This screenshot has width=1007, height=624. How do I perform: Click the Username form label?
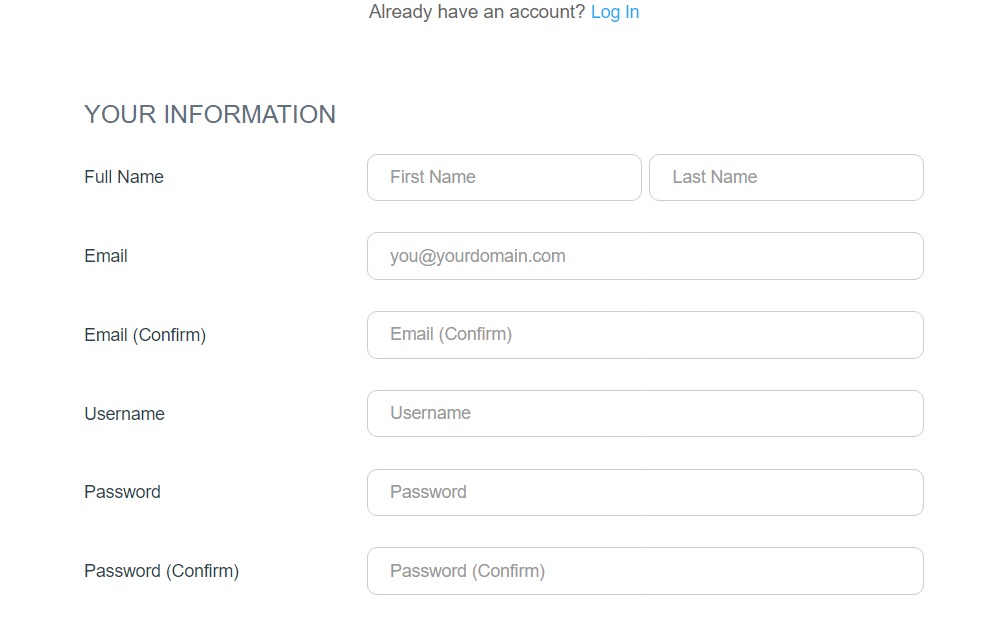tap(124, 414)
